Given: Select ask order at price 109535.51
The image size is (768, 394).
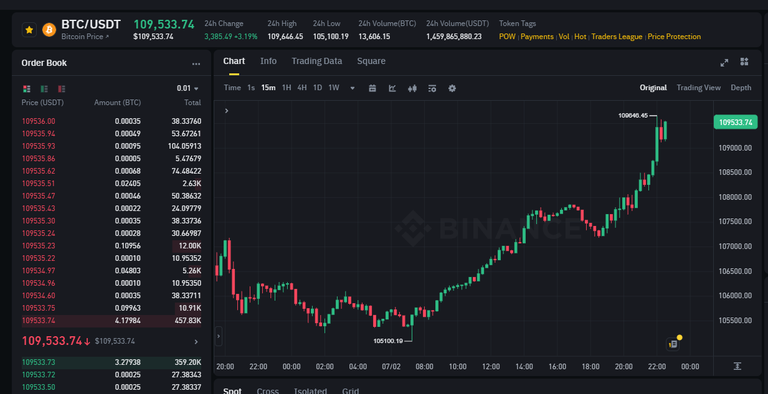Looking at the screenshot, I should click(x=112, y=184).
